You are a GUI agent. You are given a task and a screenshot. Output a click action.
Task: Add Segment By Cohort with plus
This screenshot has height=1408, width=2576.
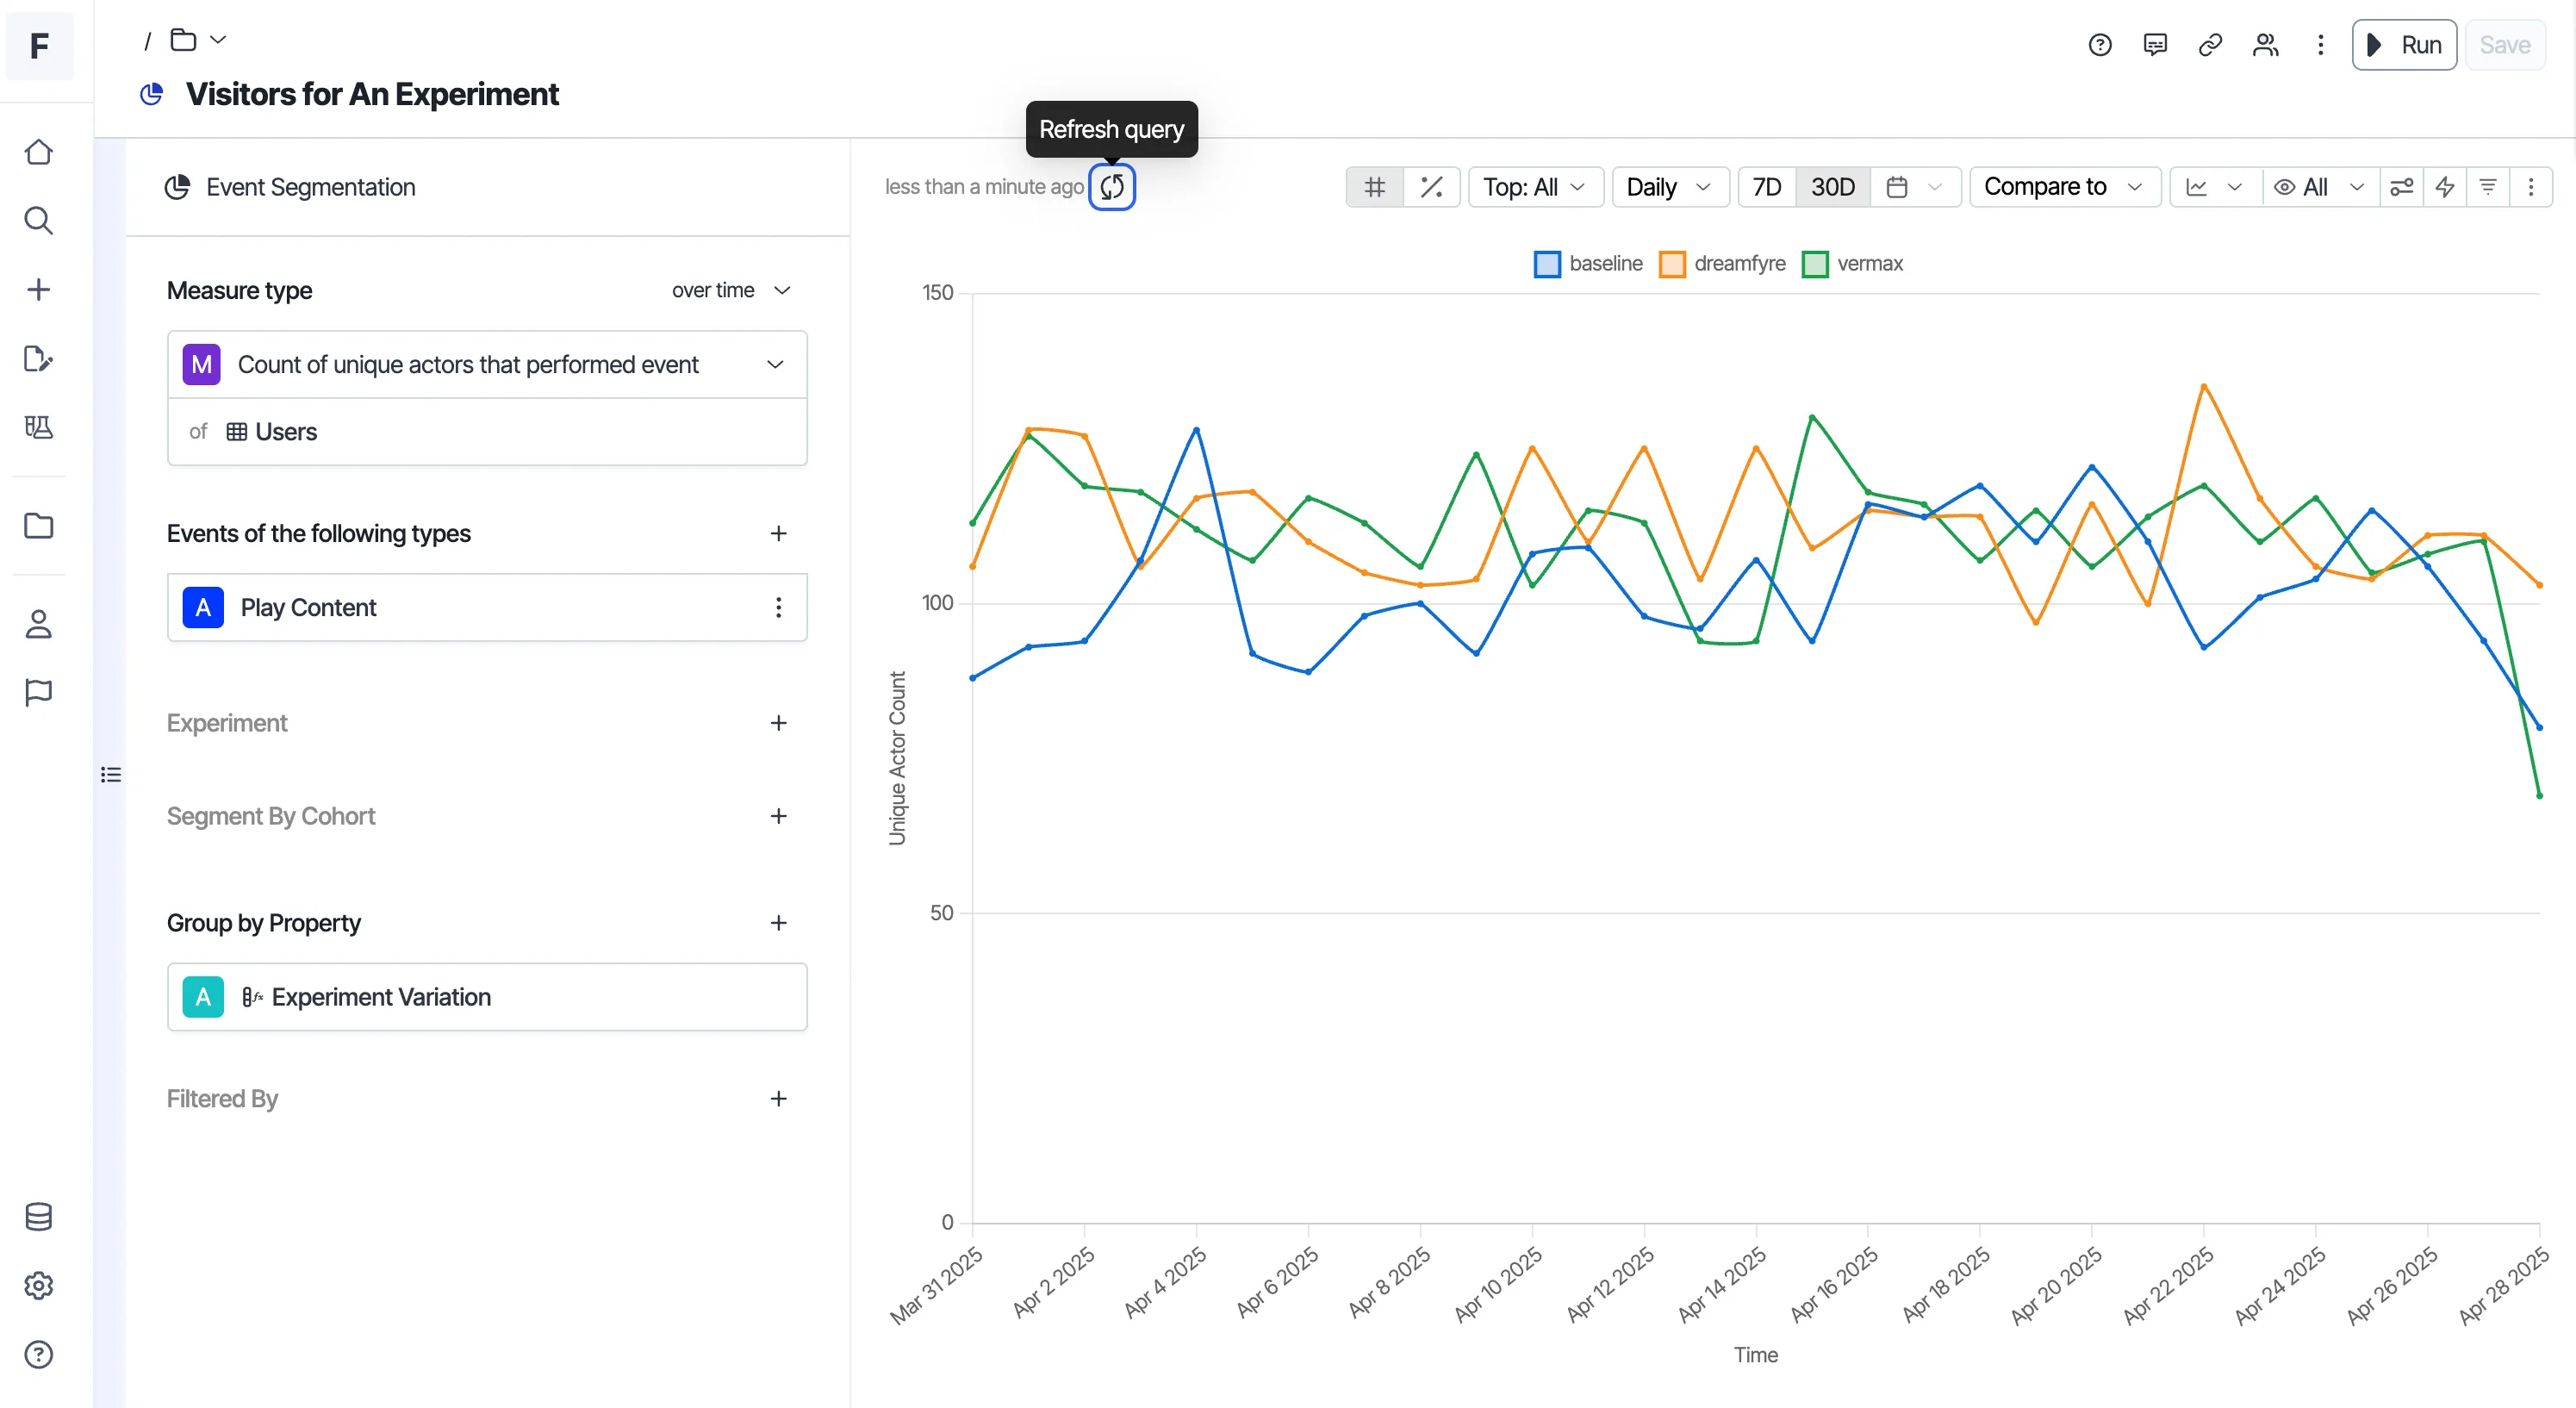[x=778, y=815]
